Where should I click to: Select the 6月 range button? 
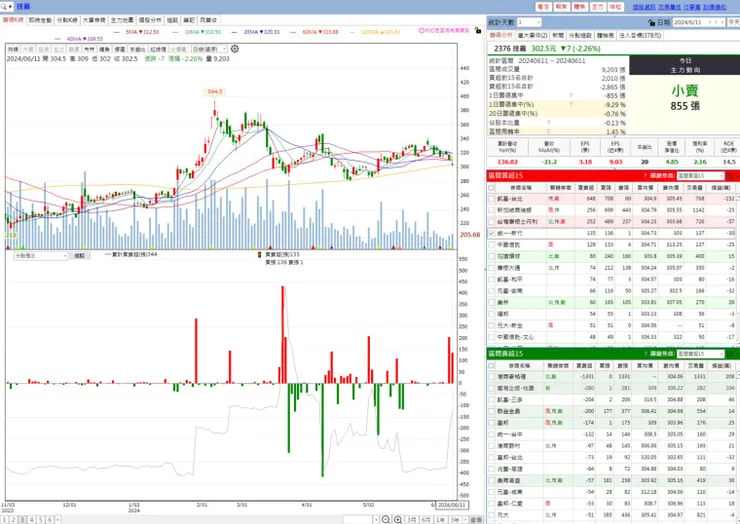(426, 520)
